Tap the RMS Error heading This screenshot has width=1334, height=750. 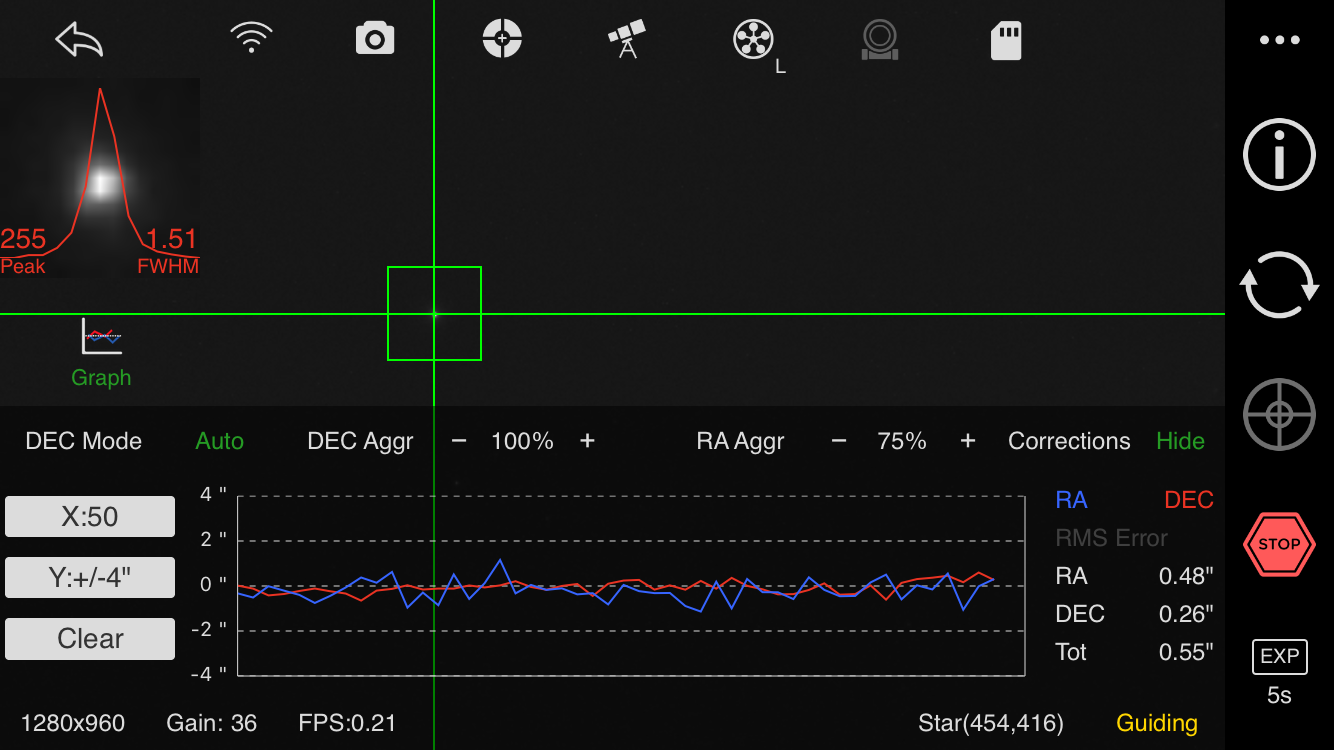[x=1112, y=538]
